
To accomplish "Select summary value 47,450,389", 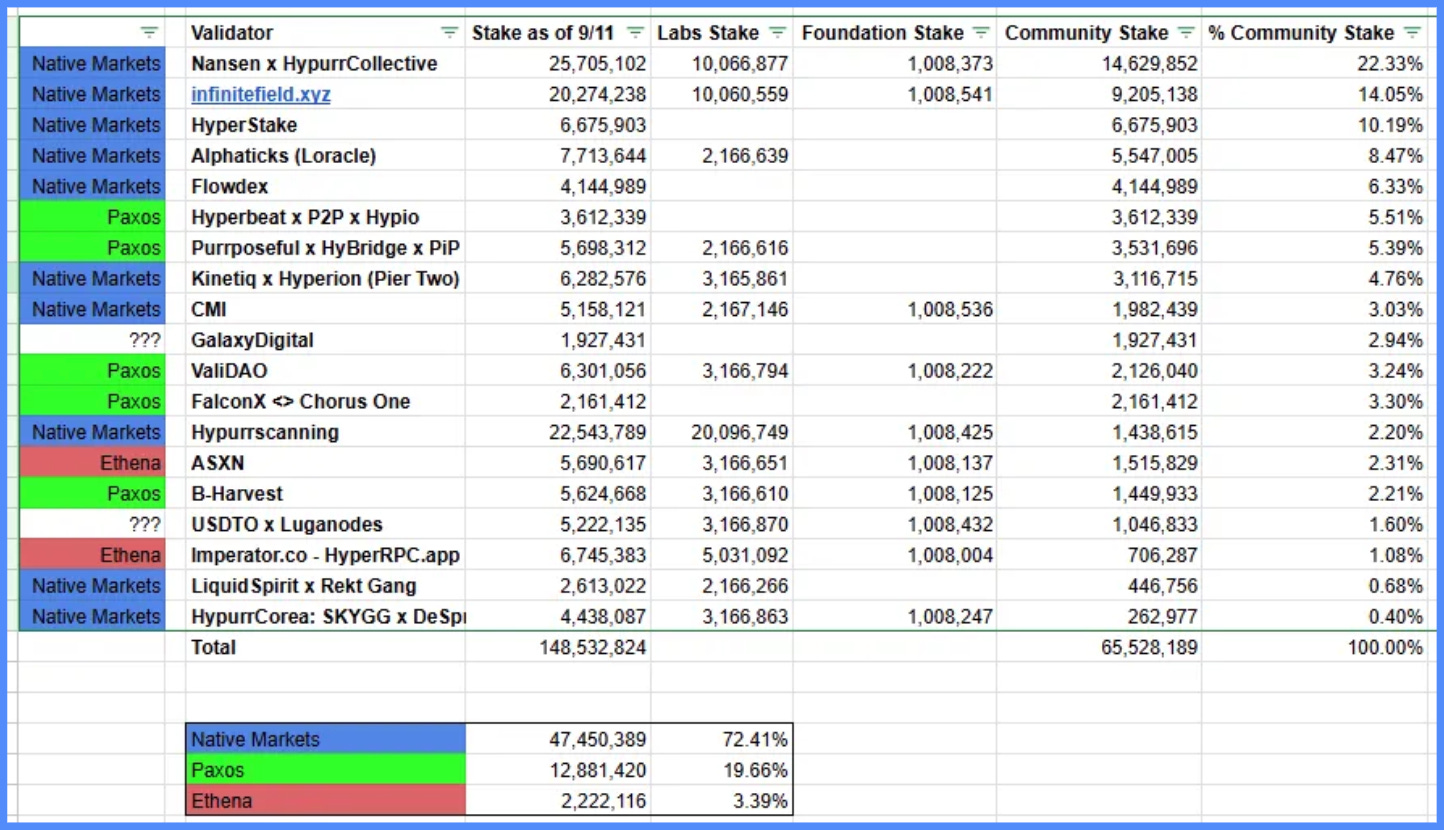I will (x=558, y=740).
